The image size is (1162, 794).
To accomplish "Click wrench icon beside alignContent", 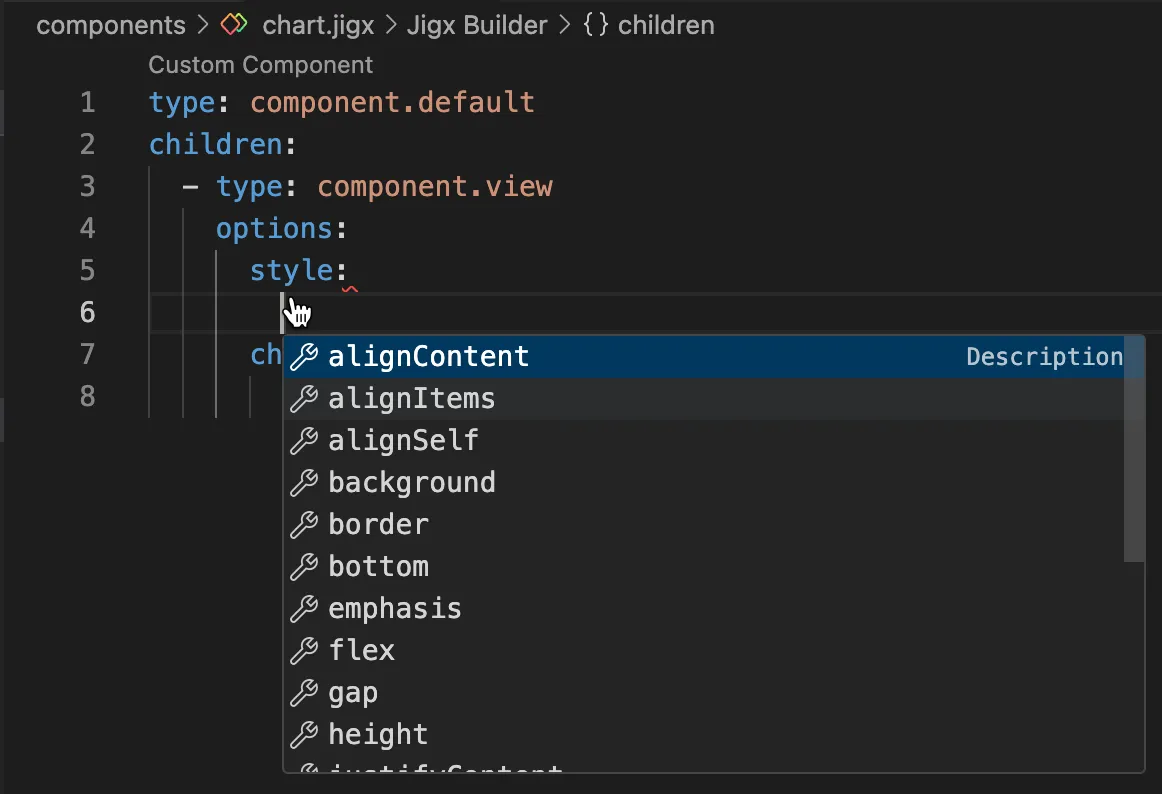I will [x=304, y=357].
